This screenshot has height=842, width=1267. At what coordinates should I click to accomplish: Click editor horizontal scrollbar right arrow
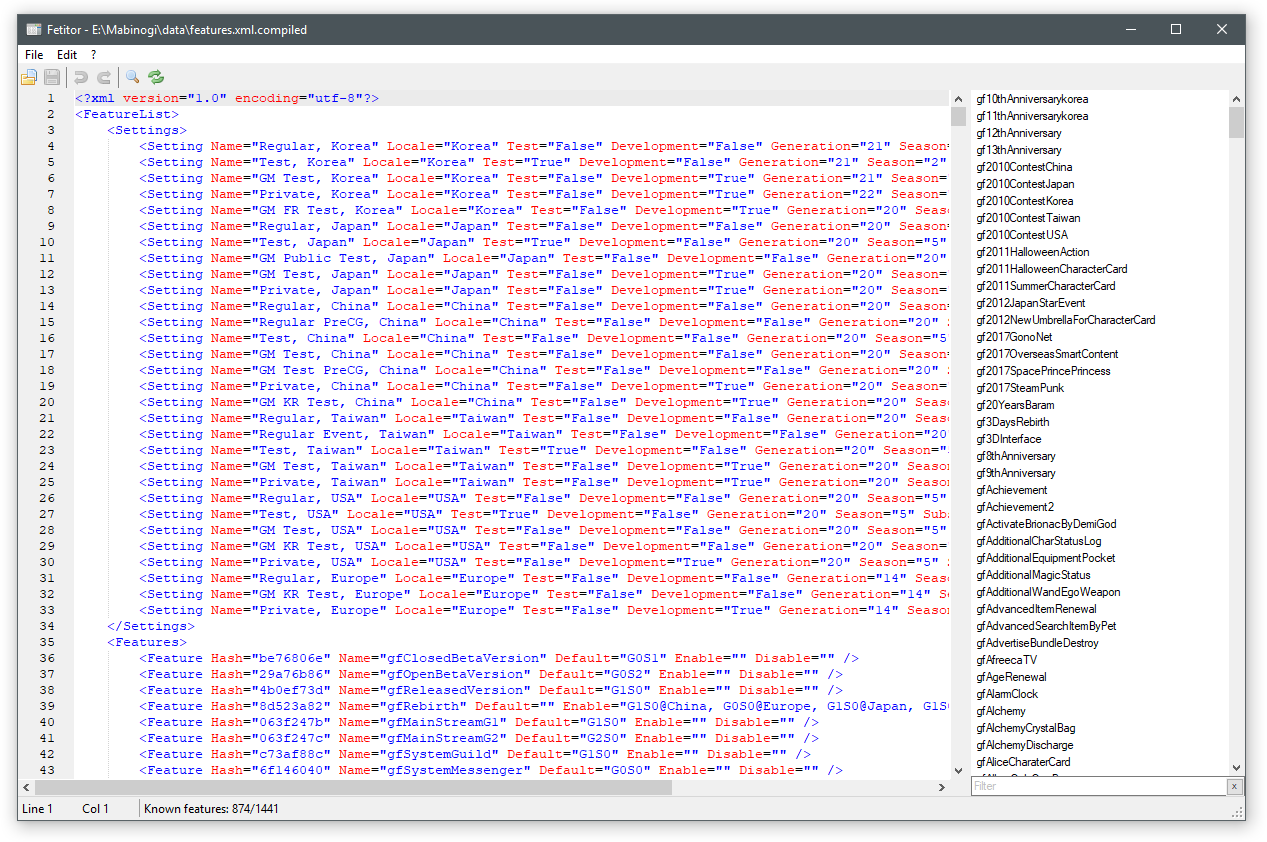pyautogui.click(x=941, y=788)
